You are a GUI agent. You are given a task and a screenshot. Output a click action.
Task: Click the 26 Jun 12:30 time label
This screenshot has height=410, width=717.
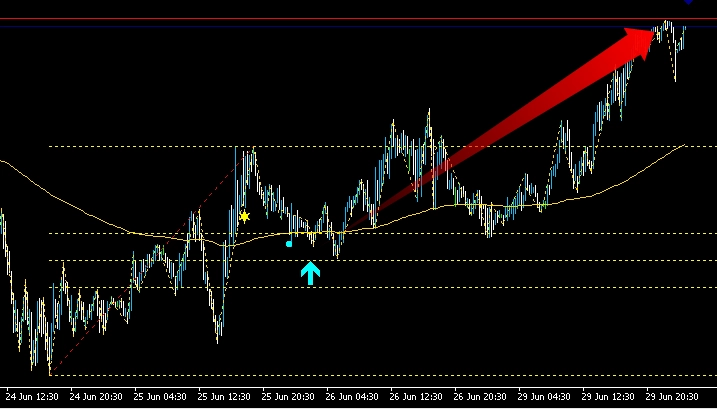click(416, 397)
